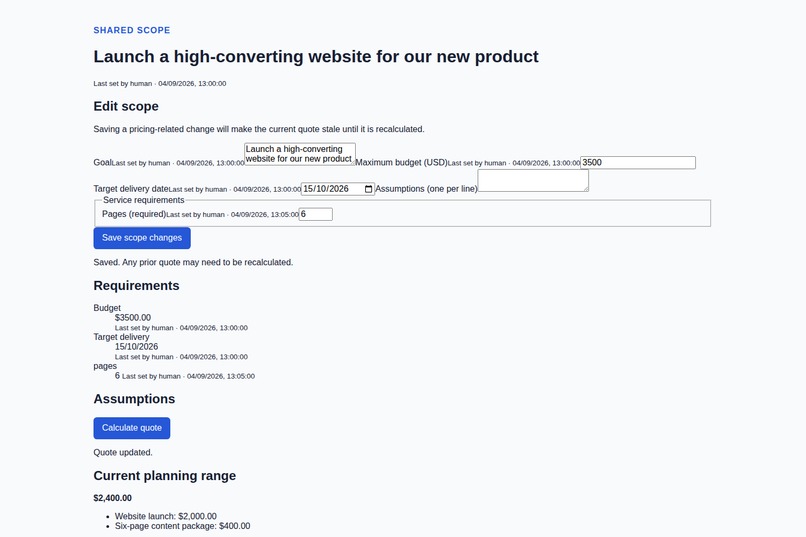Screen dimensions: 806x537
Task: Click the Pages (required) label
Action: (x=134, y=214)
